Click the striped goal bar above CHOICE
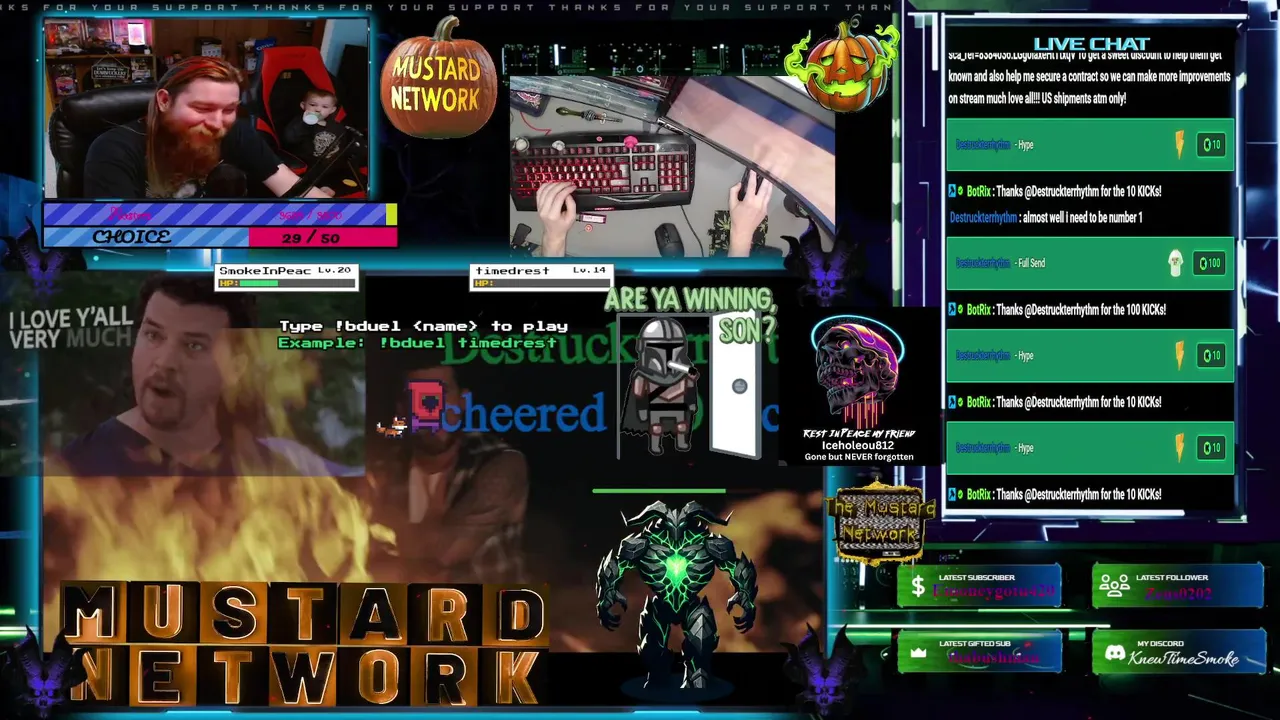Viewport: 1280px width, 720px height. (x=220, y=214)
